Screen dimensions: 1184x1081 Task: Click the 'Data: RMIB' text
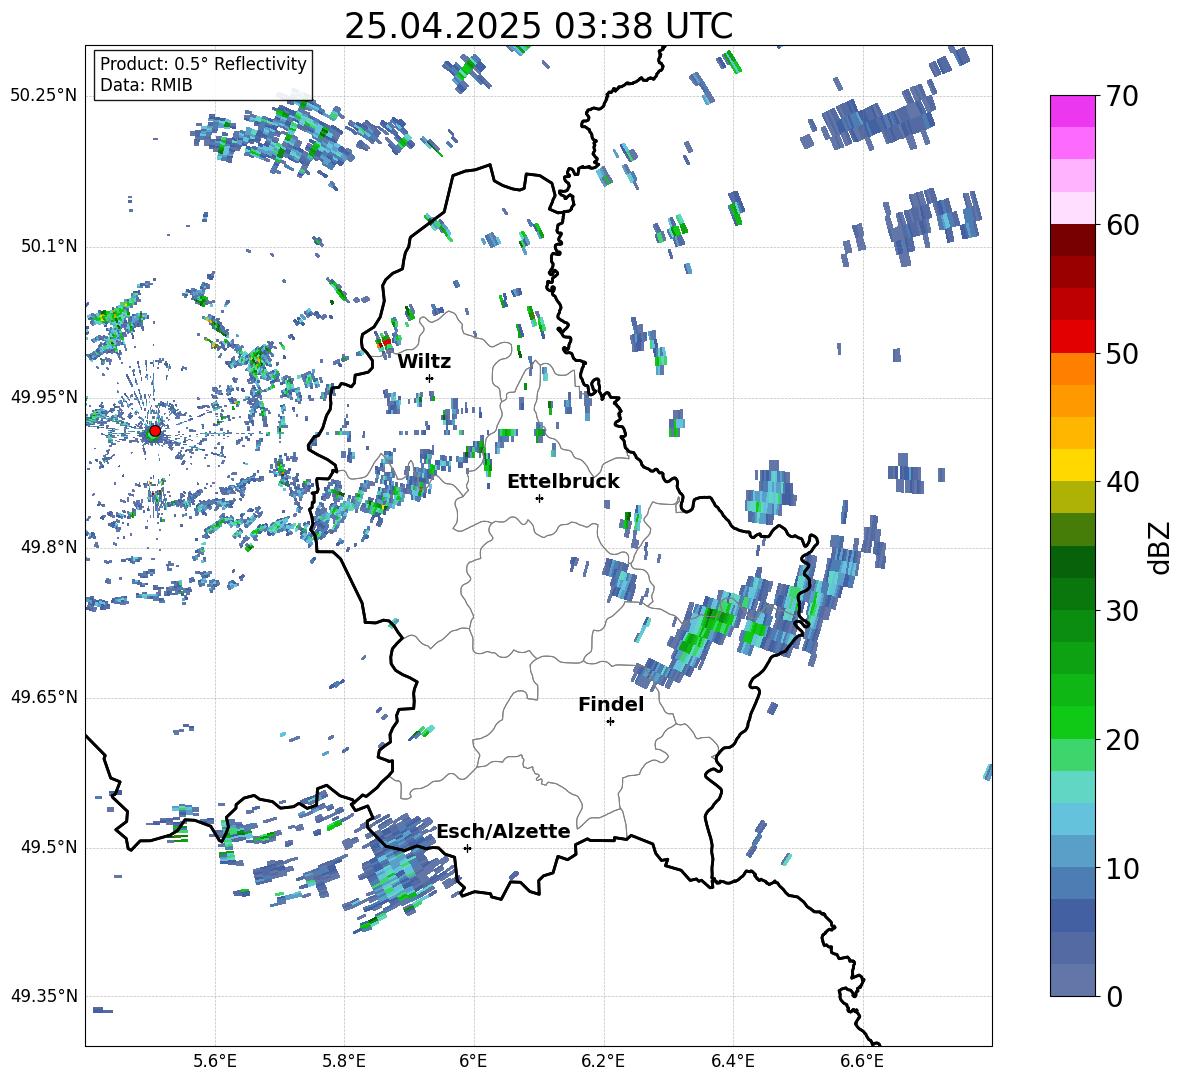[x=146, y=85]
